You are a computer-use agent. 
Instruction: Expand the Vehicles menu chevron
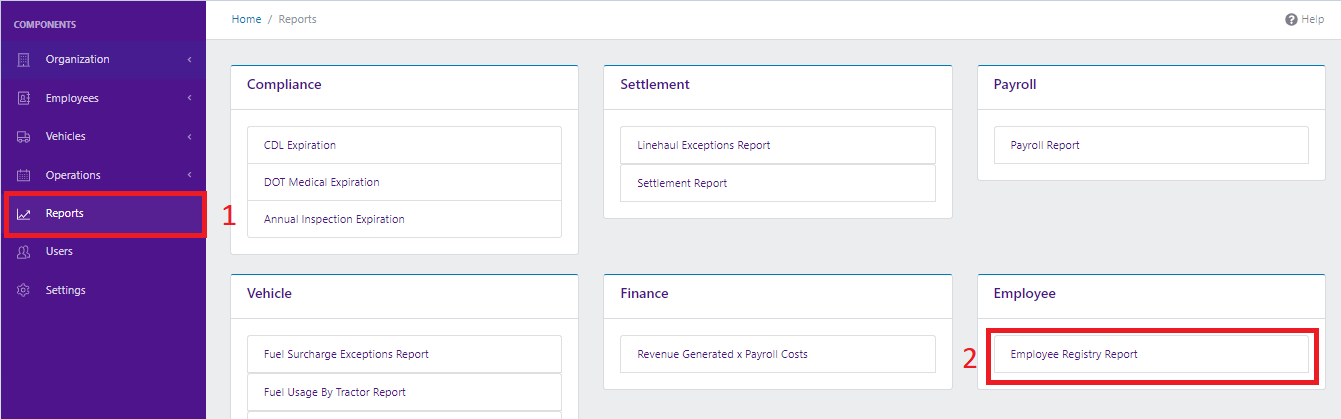pyautogui.click(x=189, y=137)
